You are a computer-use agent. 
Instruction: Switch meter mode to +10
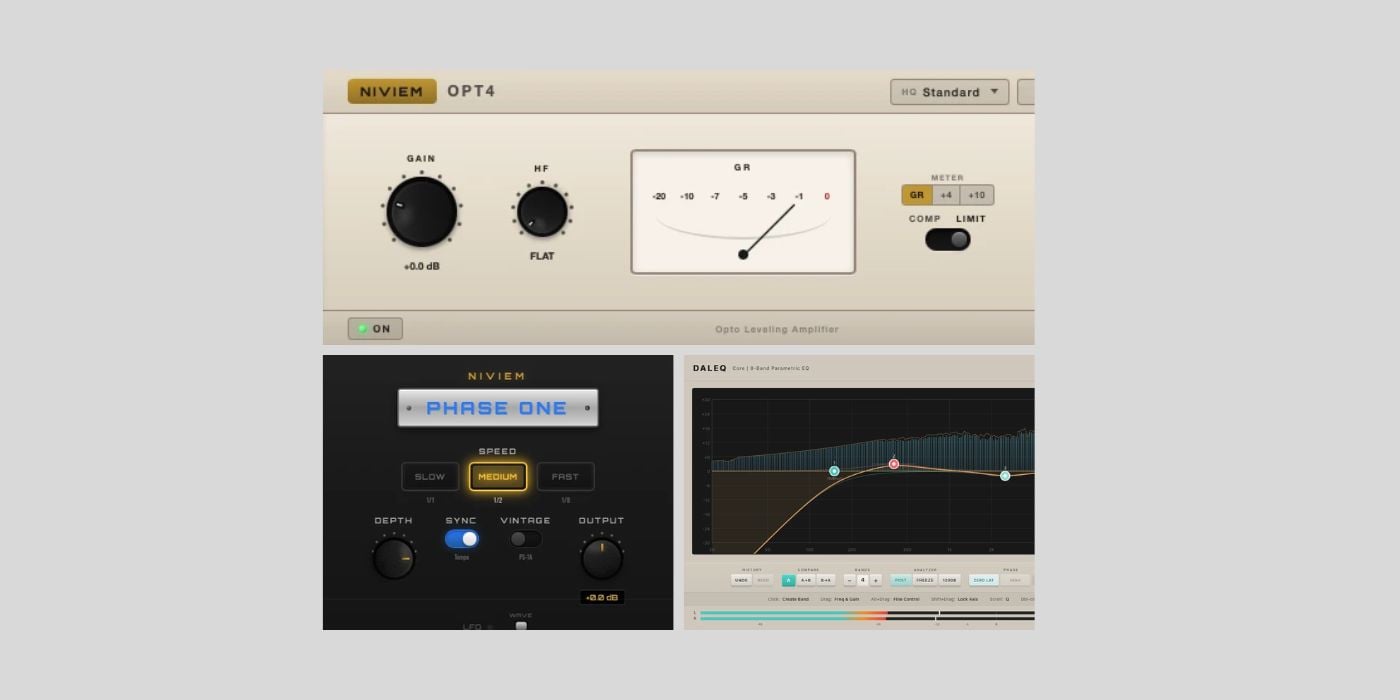977,195
